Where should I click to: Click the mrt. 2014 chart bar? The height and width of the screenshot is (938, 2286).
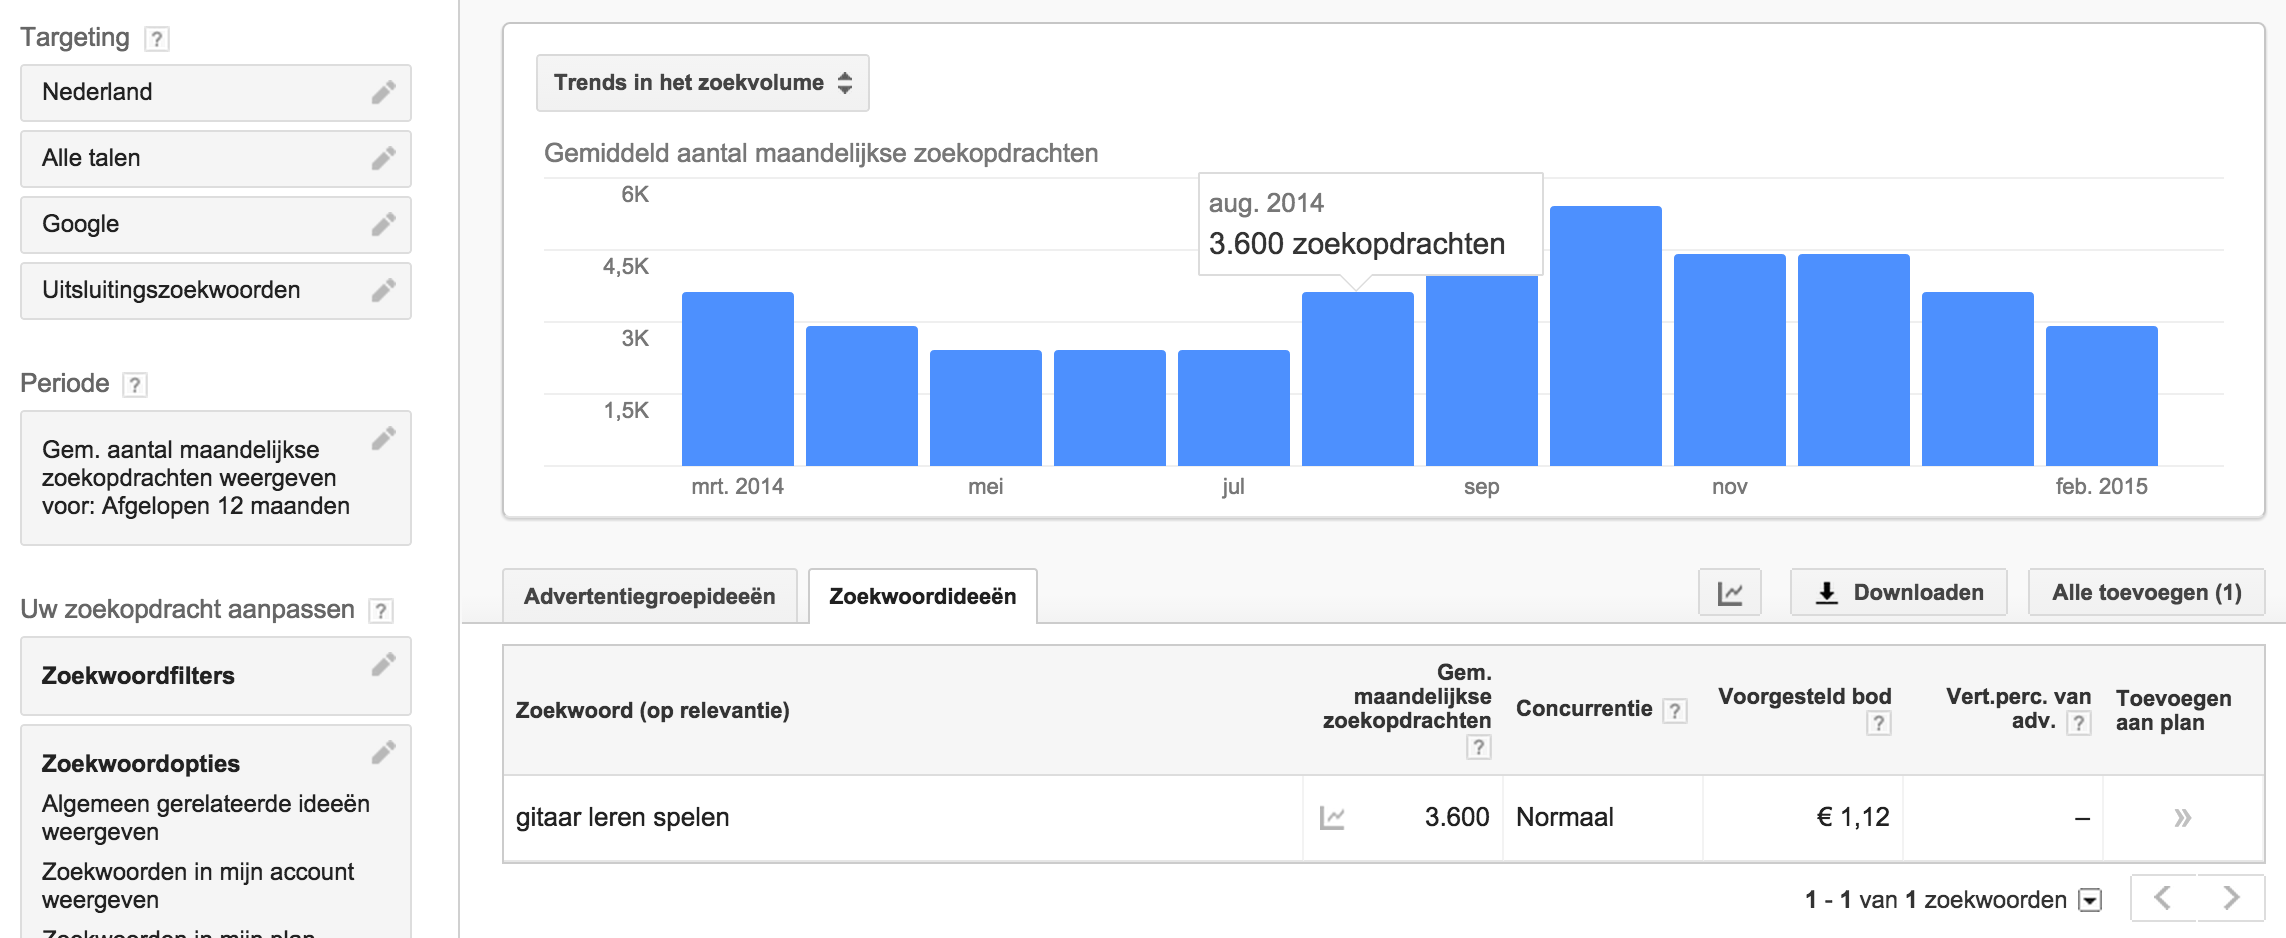pyautogui.click(x=738, y=379)
